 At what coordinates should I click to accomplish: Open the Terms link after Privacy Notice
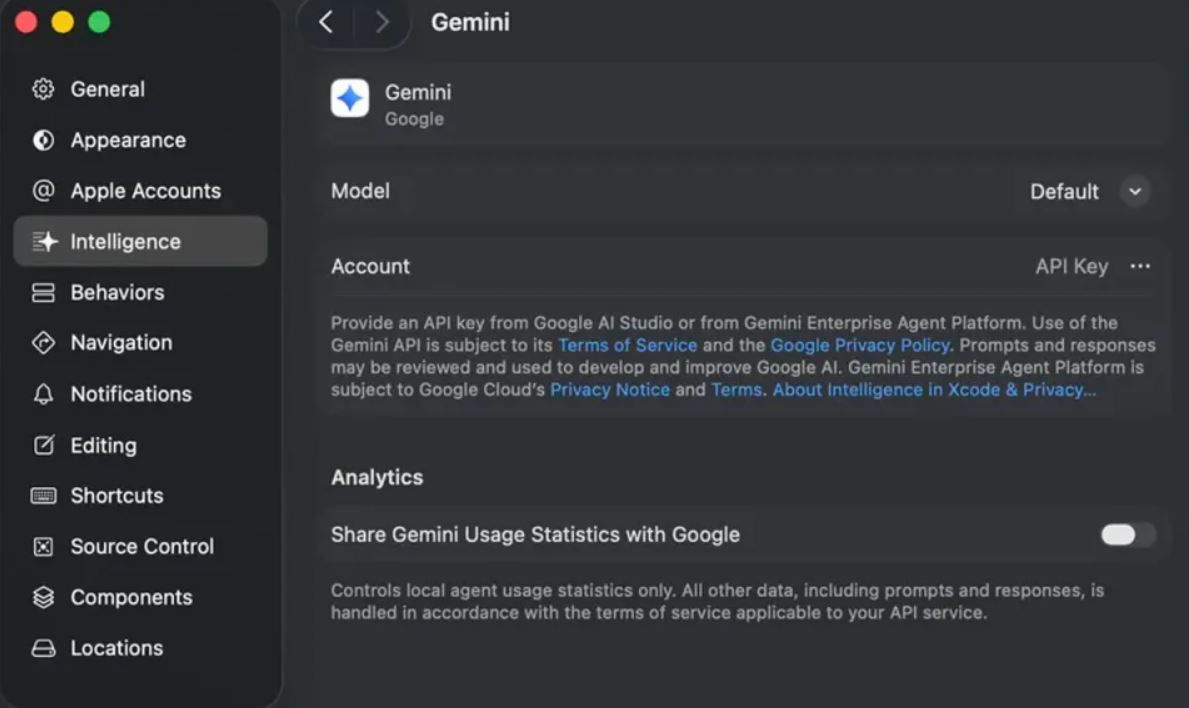pos(736,390)
